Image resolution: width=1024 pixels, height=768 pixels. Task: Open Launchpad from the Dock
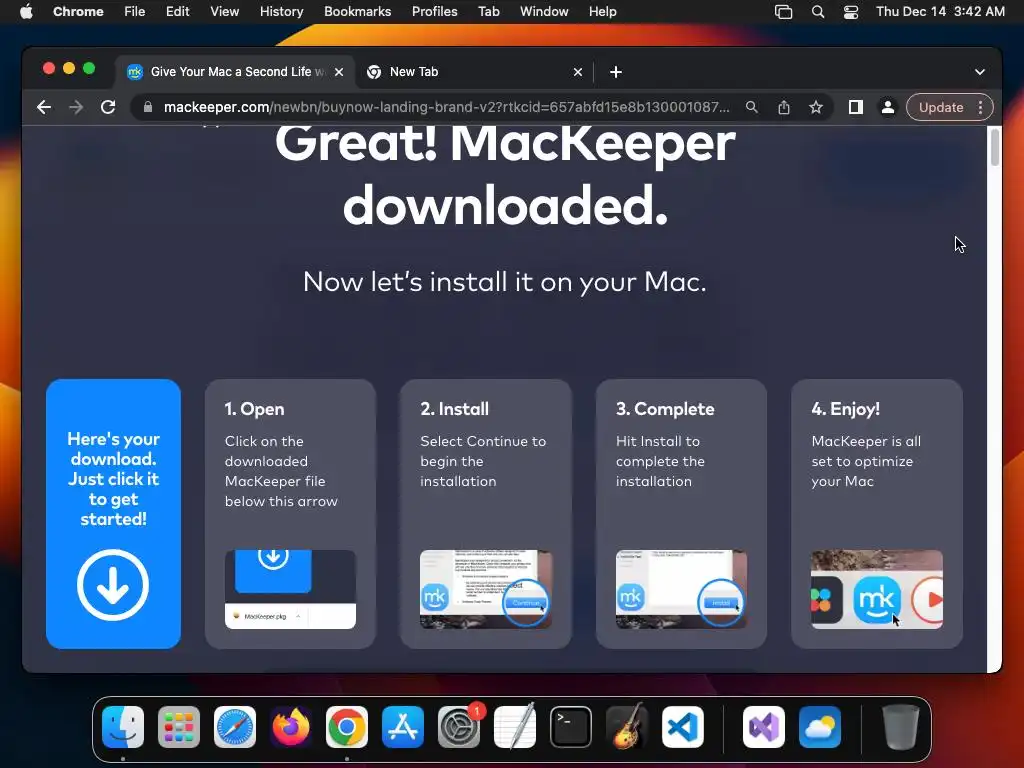tap(179, 727)
